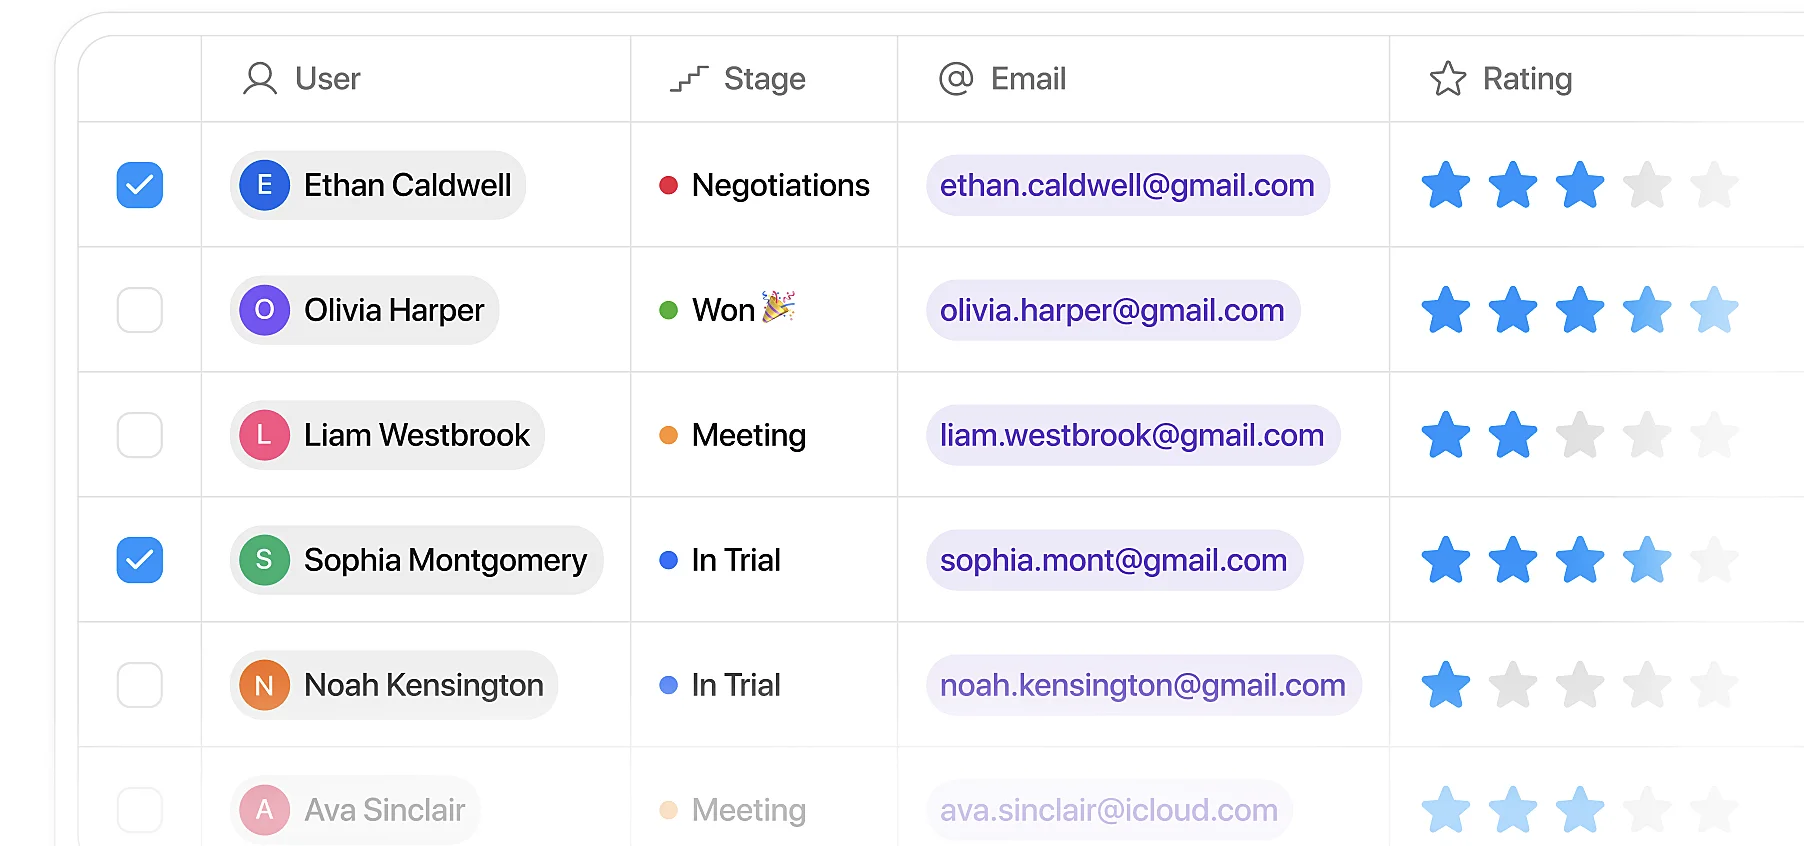The height and width of the screenshot is (846, 1804).
Task: Open the olivia.harper@gmail.com email link
Action: click(x=1112, y=310)
